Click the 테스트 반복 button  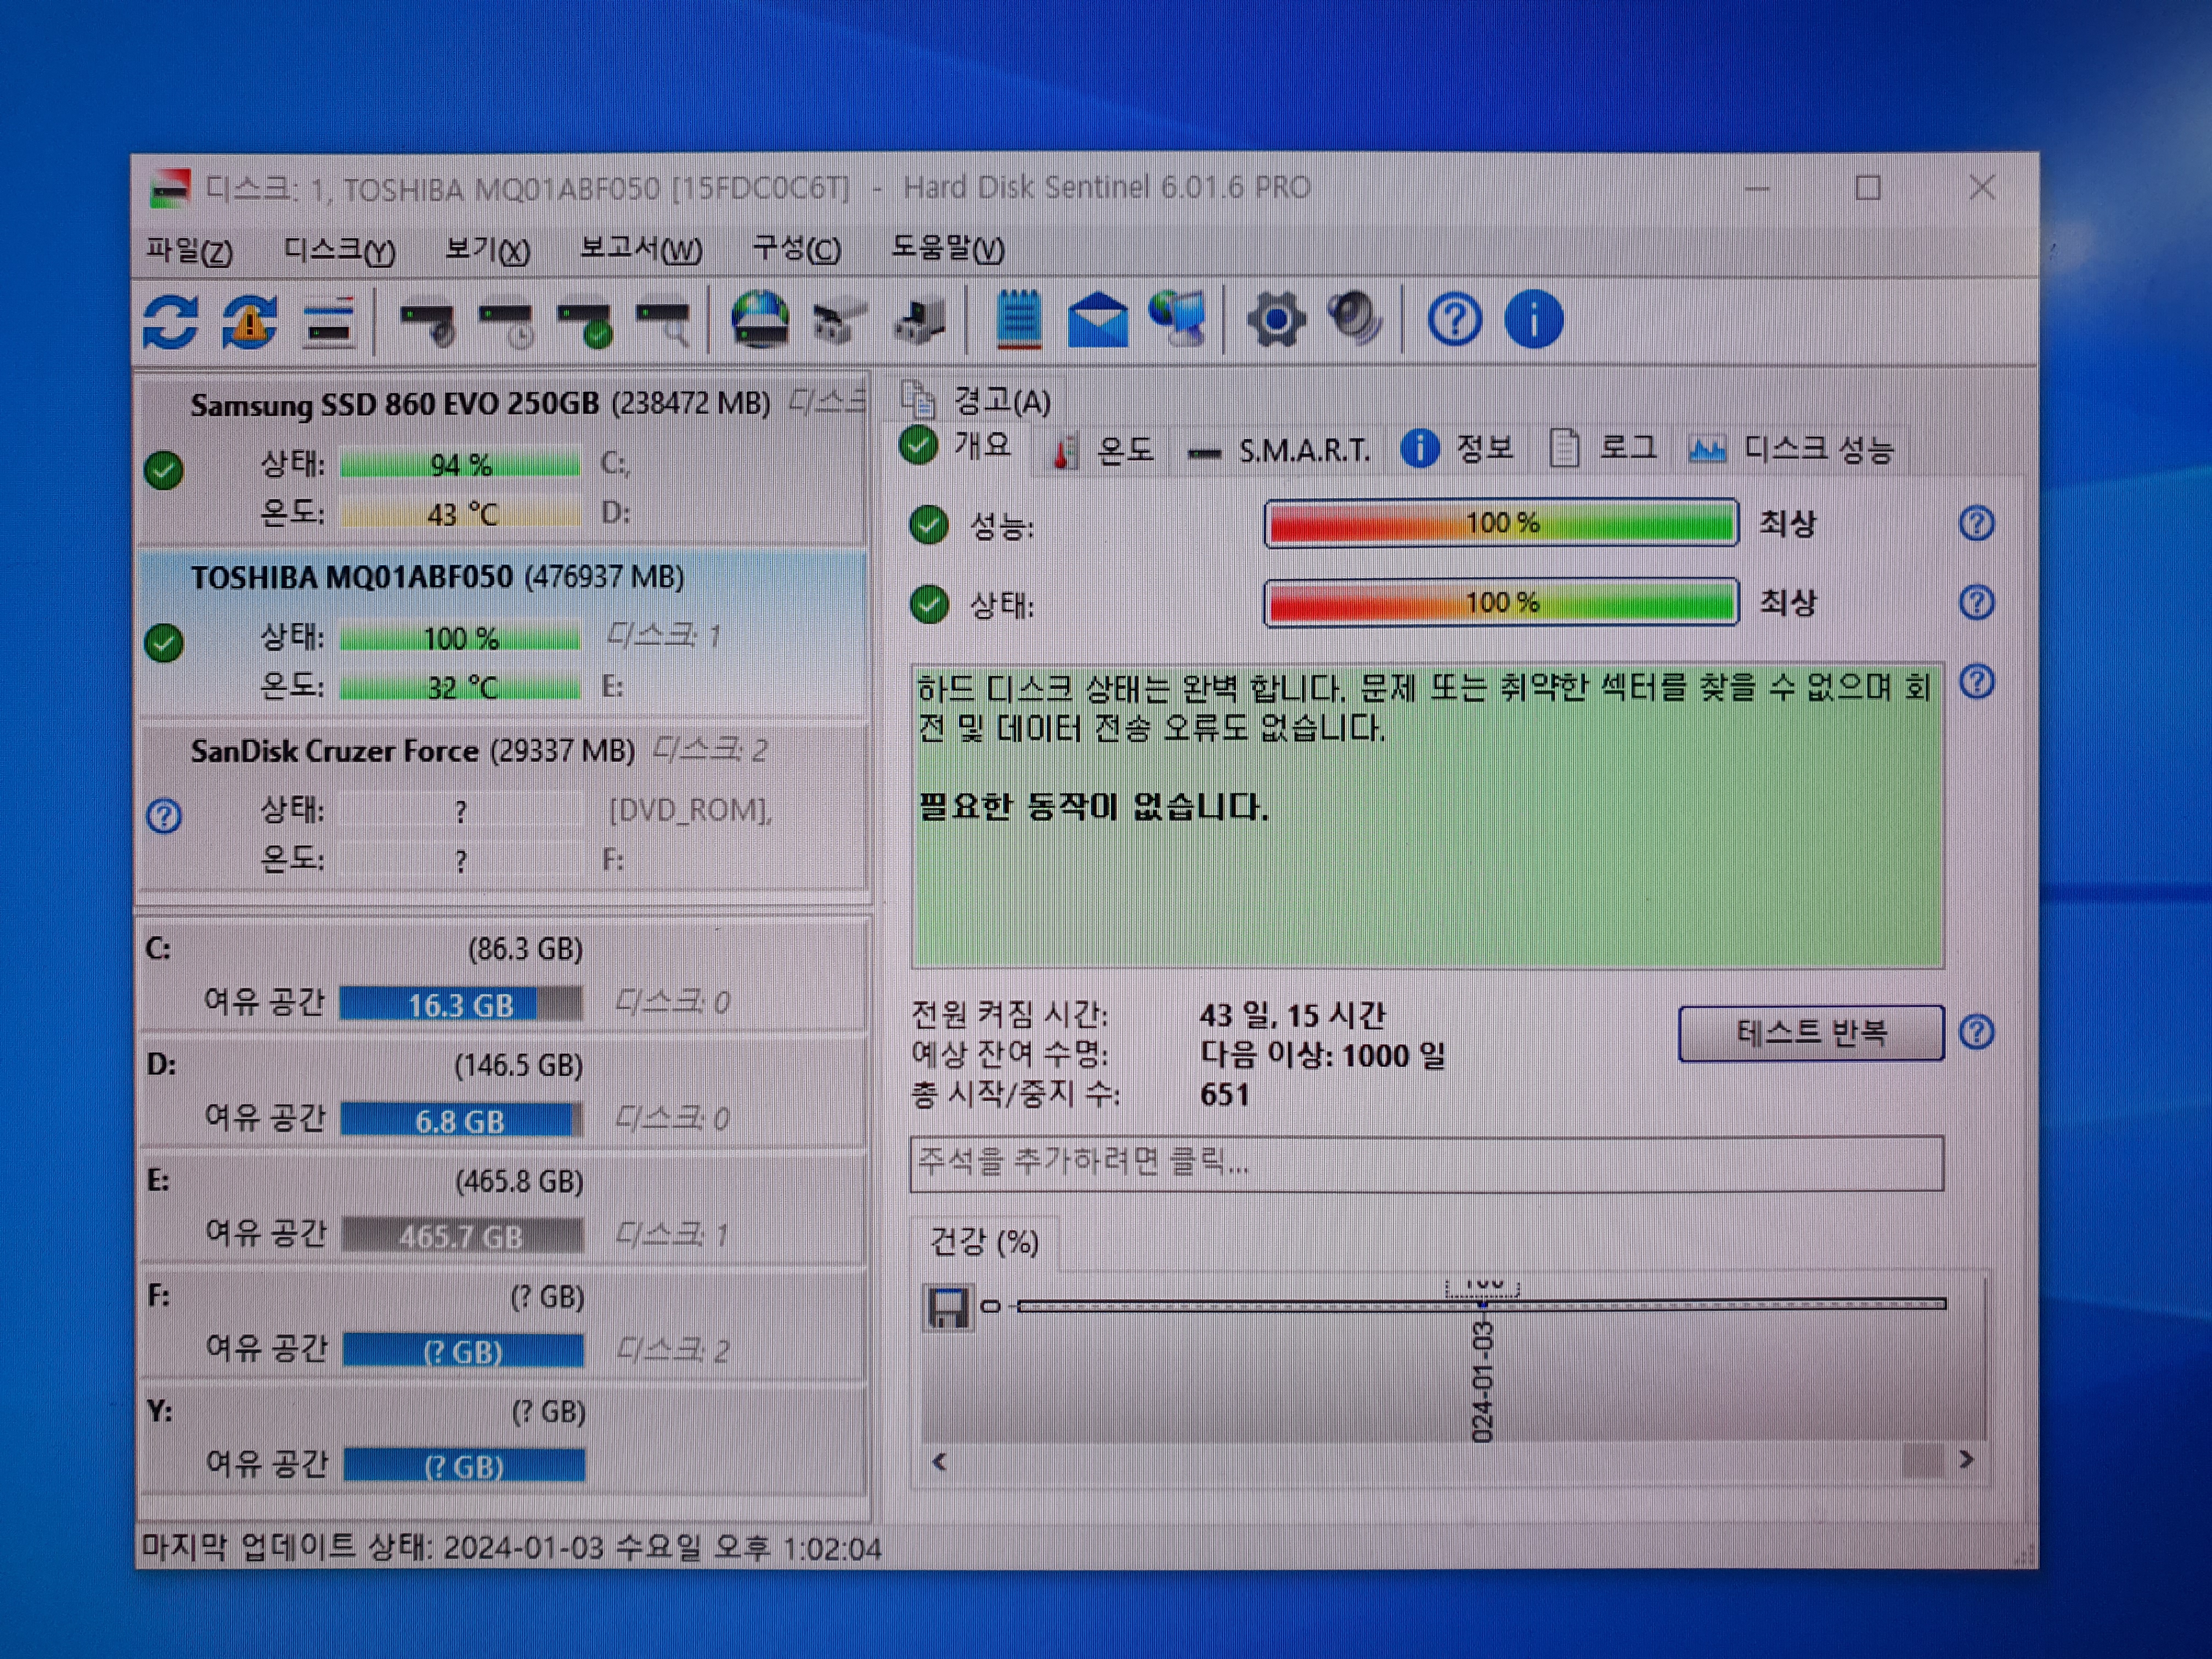(x=1811, y=1033)
